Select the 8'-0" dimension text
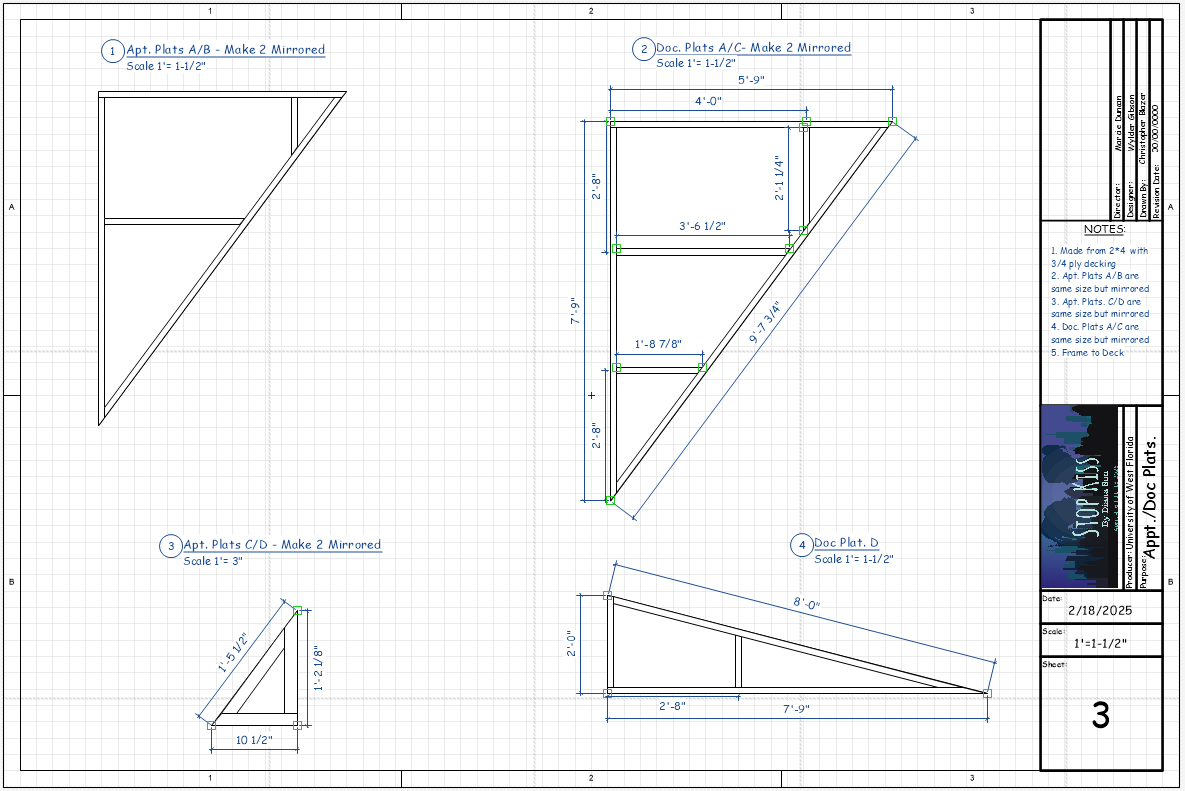Screen dimensions: 1185x791 click(x=806, y=603)
